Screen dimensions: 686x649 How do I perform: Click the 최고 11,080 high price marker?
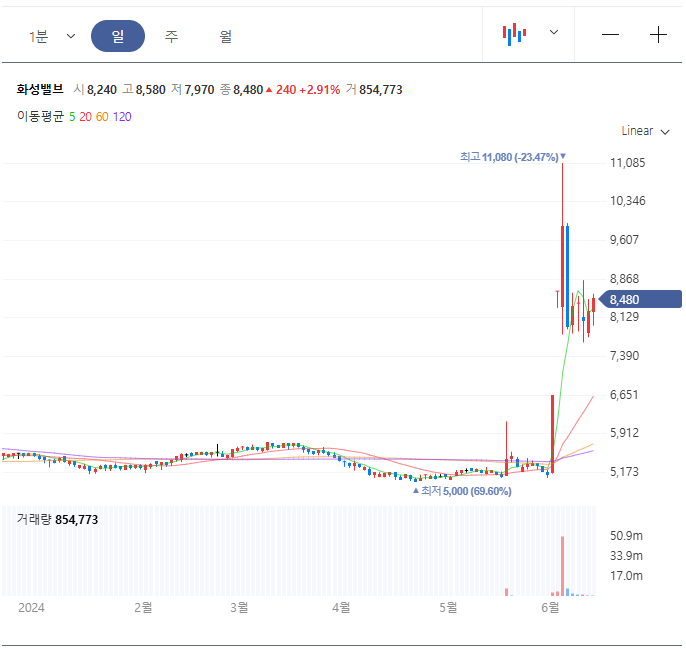[513, 157]
